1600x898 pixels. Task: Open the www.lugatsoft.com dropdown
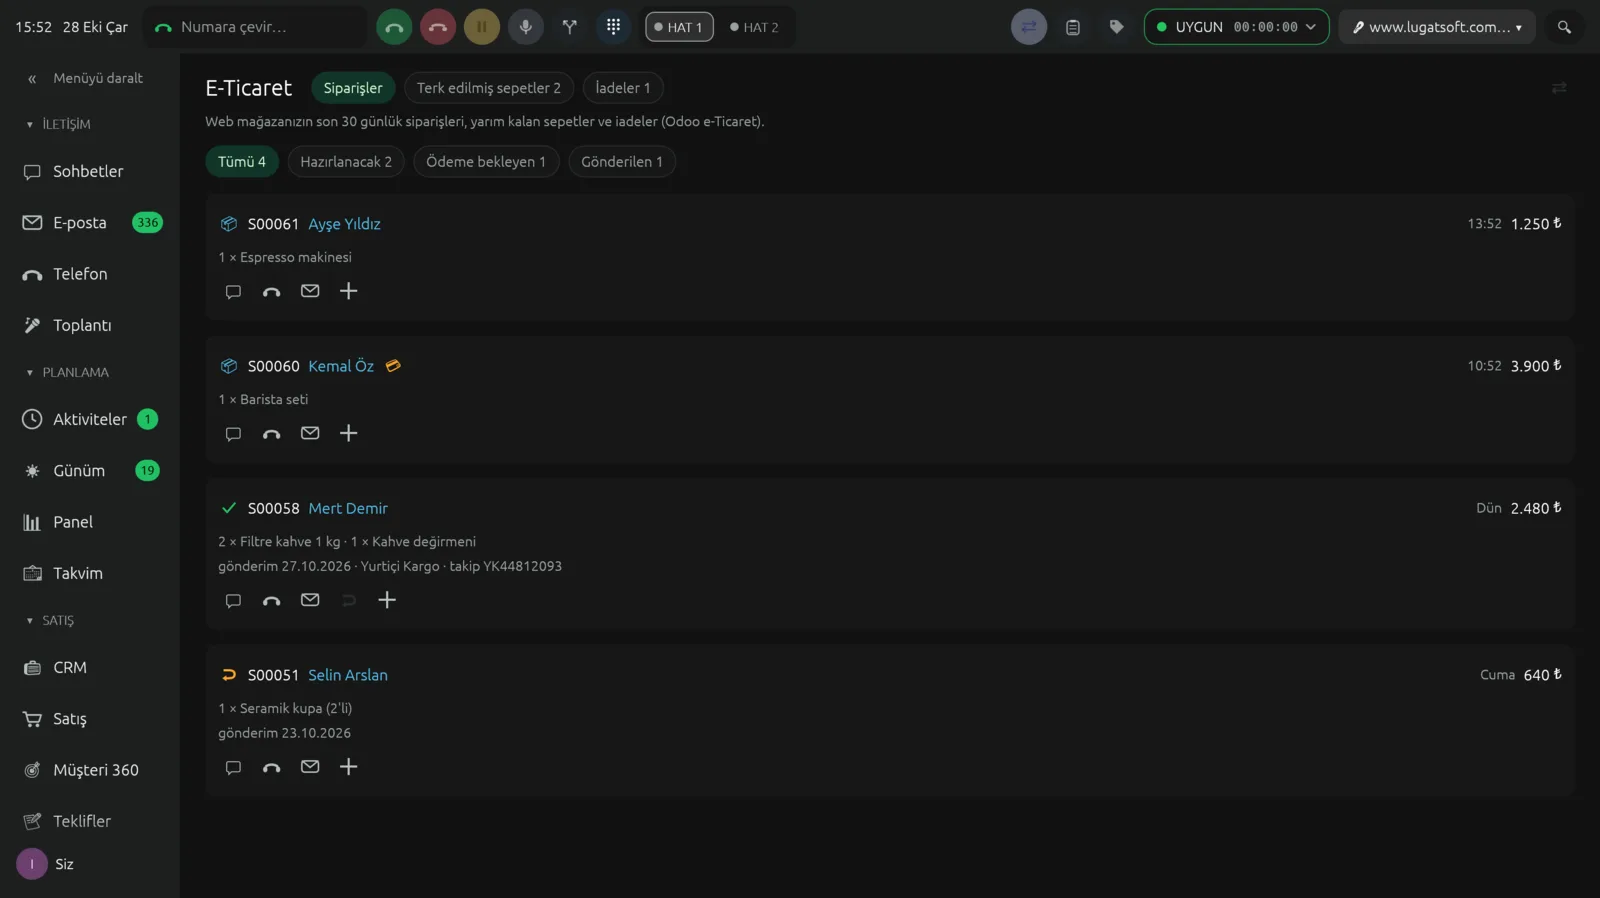coord(1437,27)
